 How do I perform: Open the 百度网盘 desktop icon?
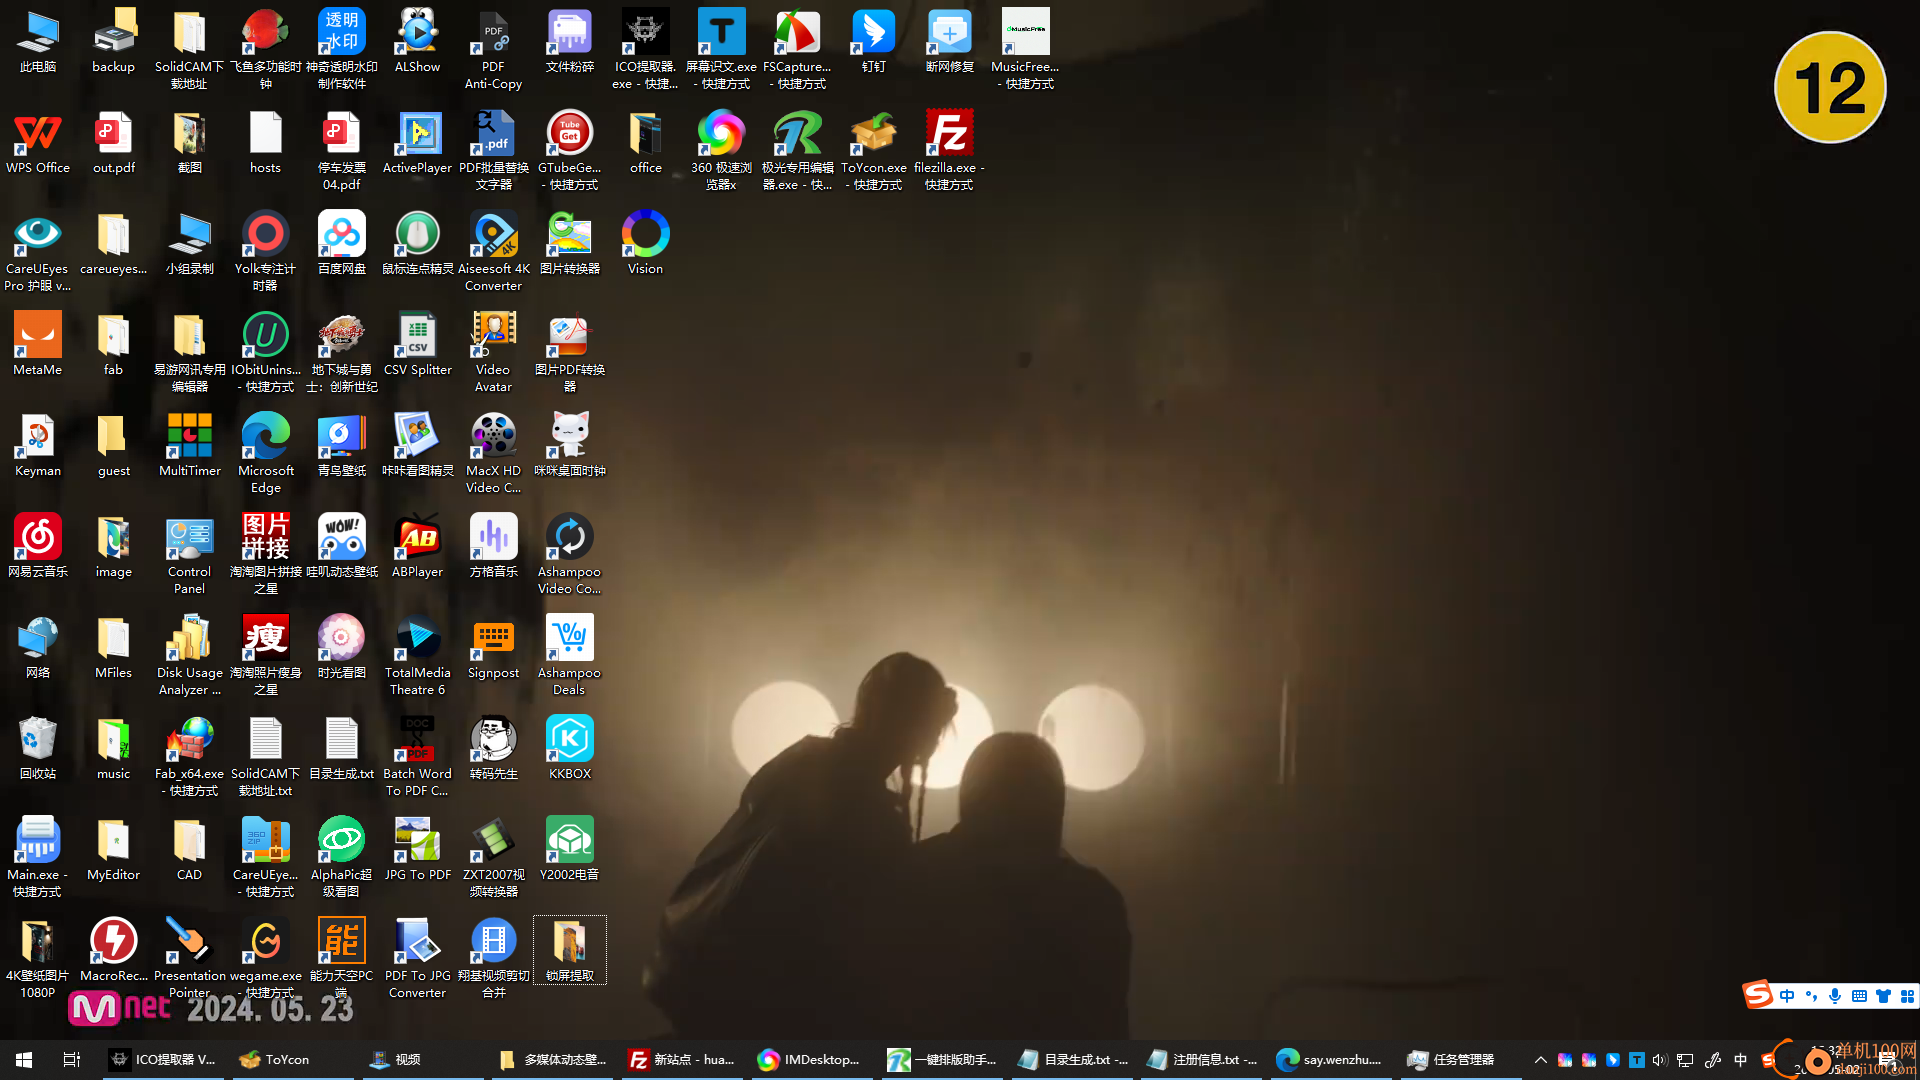click(x=341, y=244)
